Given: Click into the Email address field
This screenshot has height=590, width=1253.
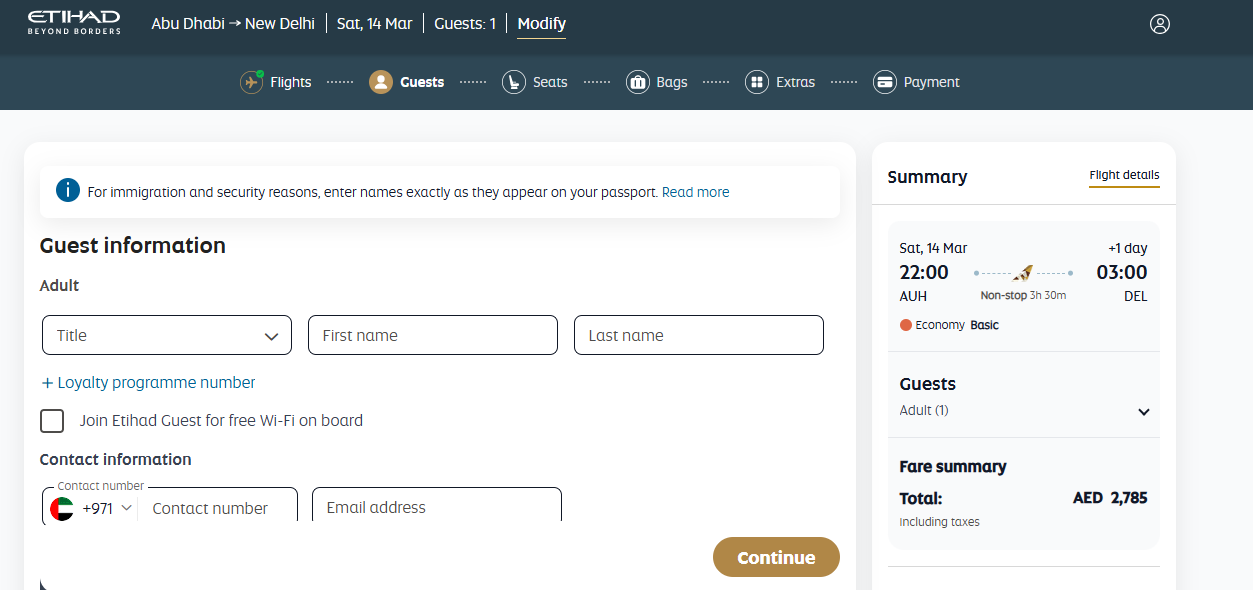Looking at the screenshot, I should (x=436, y=507).
